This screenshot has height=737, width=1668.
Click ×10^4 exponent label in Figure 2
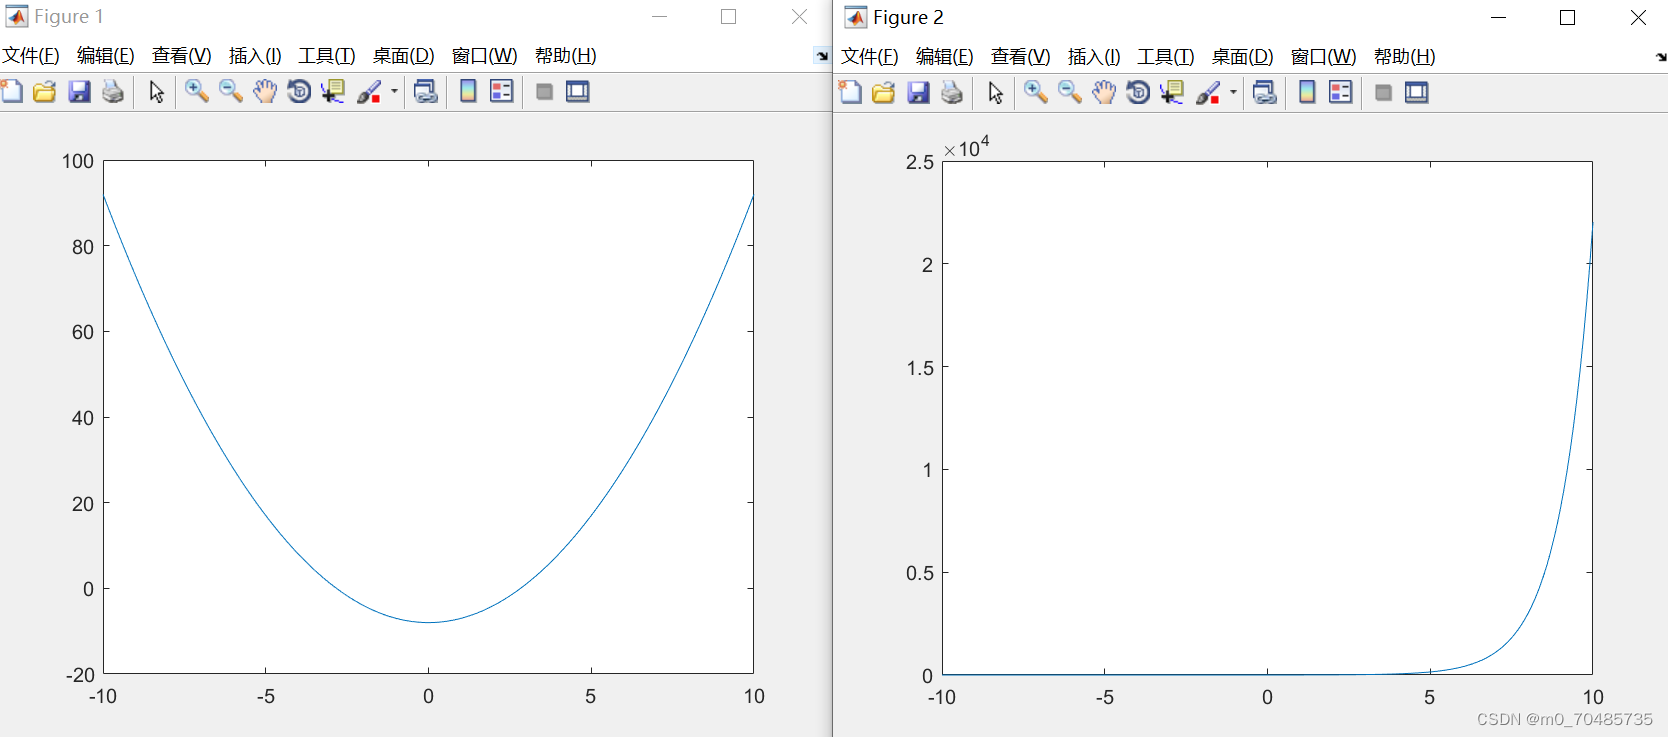(966, 147)
